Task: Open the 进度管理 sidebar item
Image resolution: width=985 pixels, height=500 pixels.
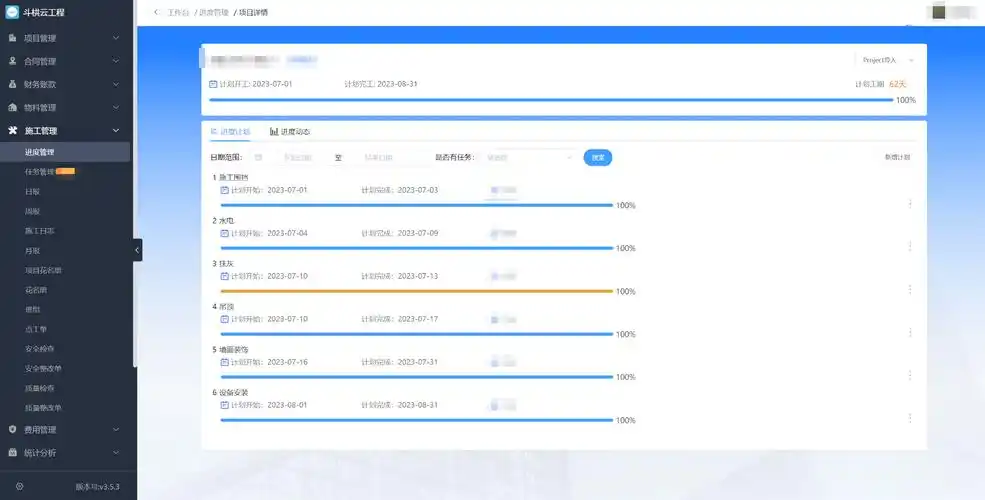Action: click(65, 152)
